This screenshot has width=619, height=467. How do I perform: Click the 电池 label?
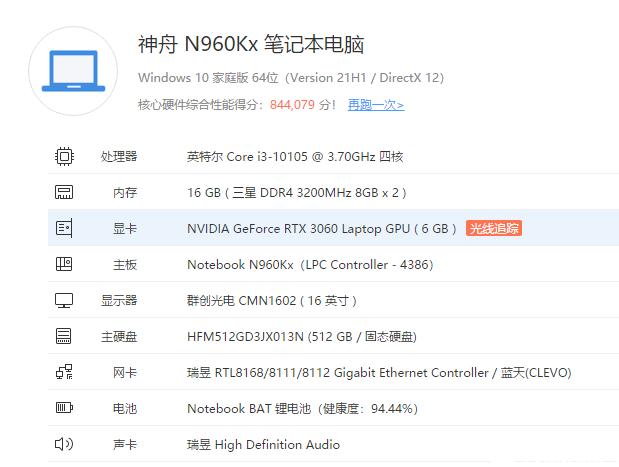(125, 409)
